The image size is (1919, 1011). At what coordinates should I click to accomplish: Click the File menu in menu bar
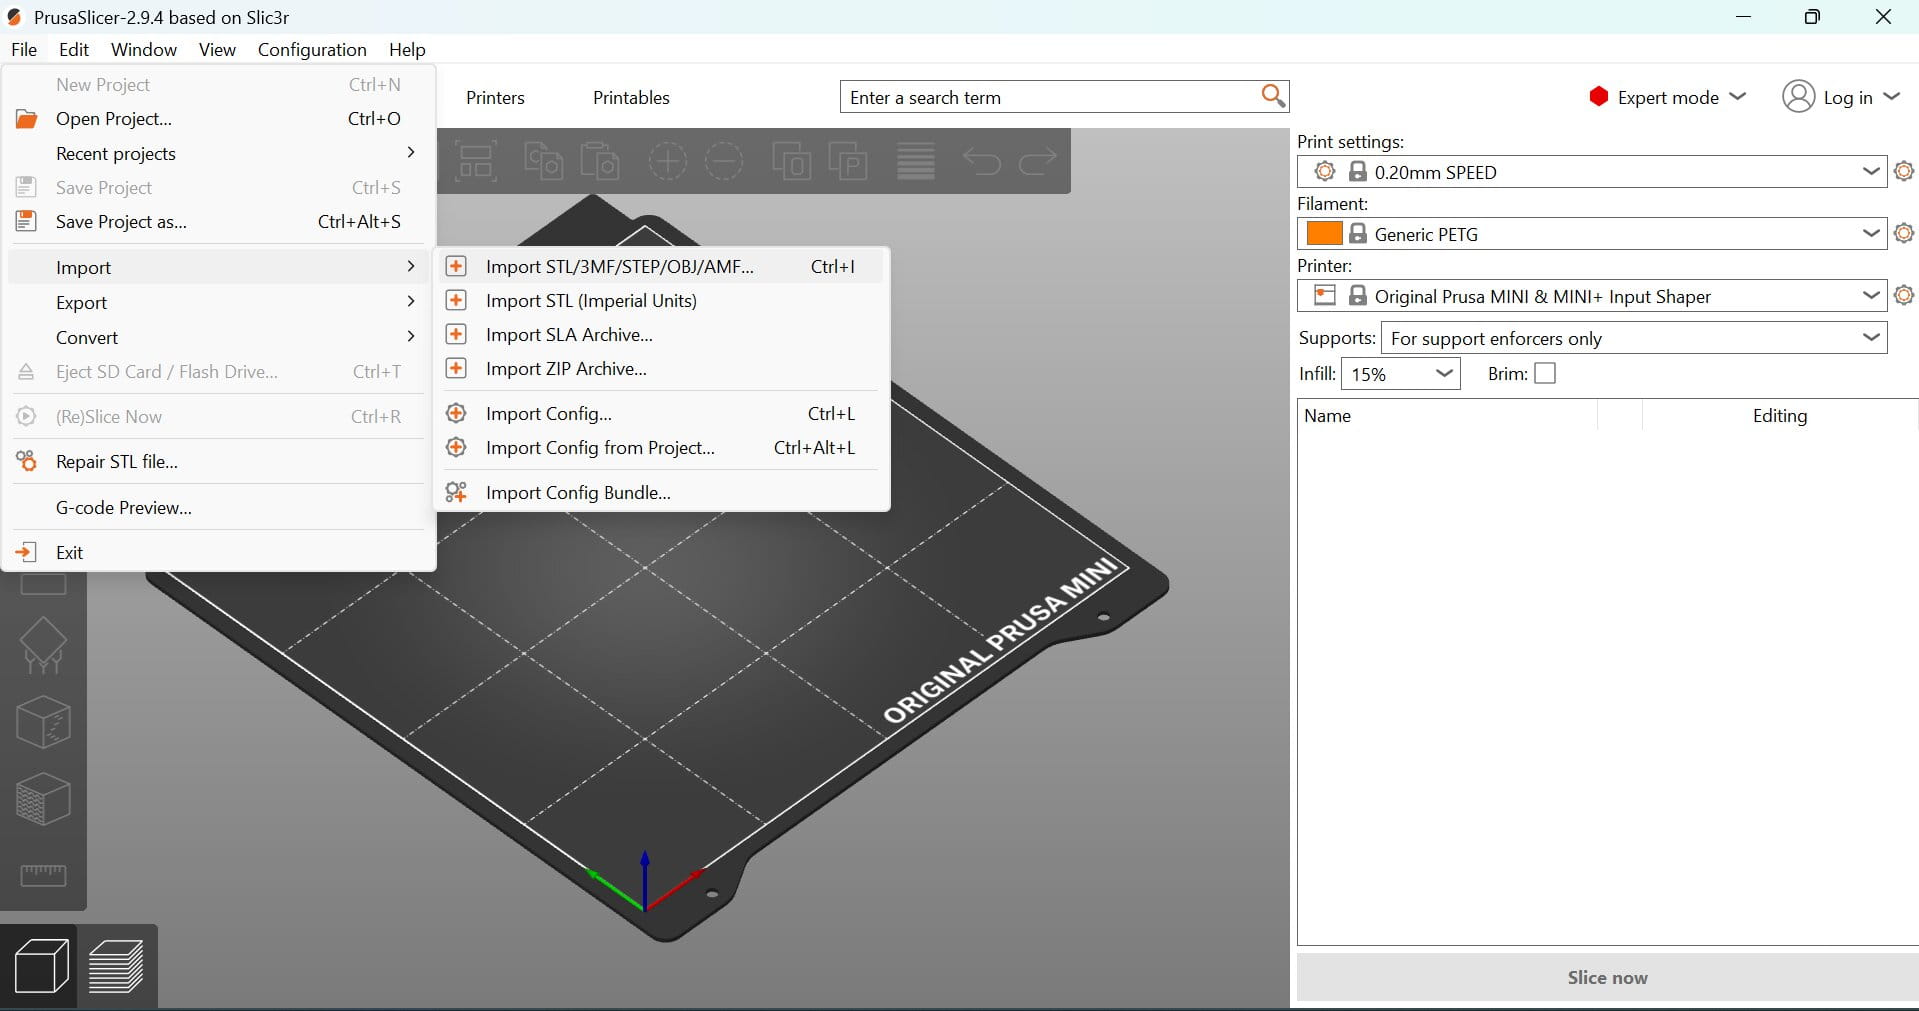tap(24, 49)
